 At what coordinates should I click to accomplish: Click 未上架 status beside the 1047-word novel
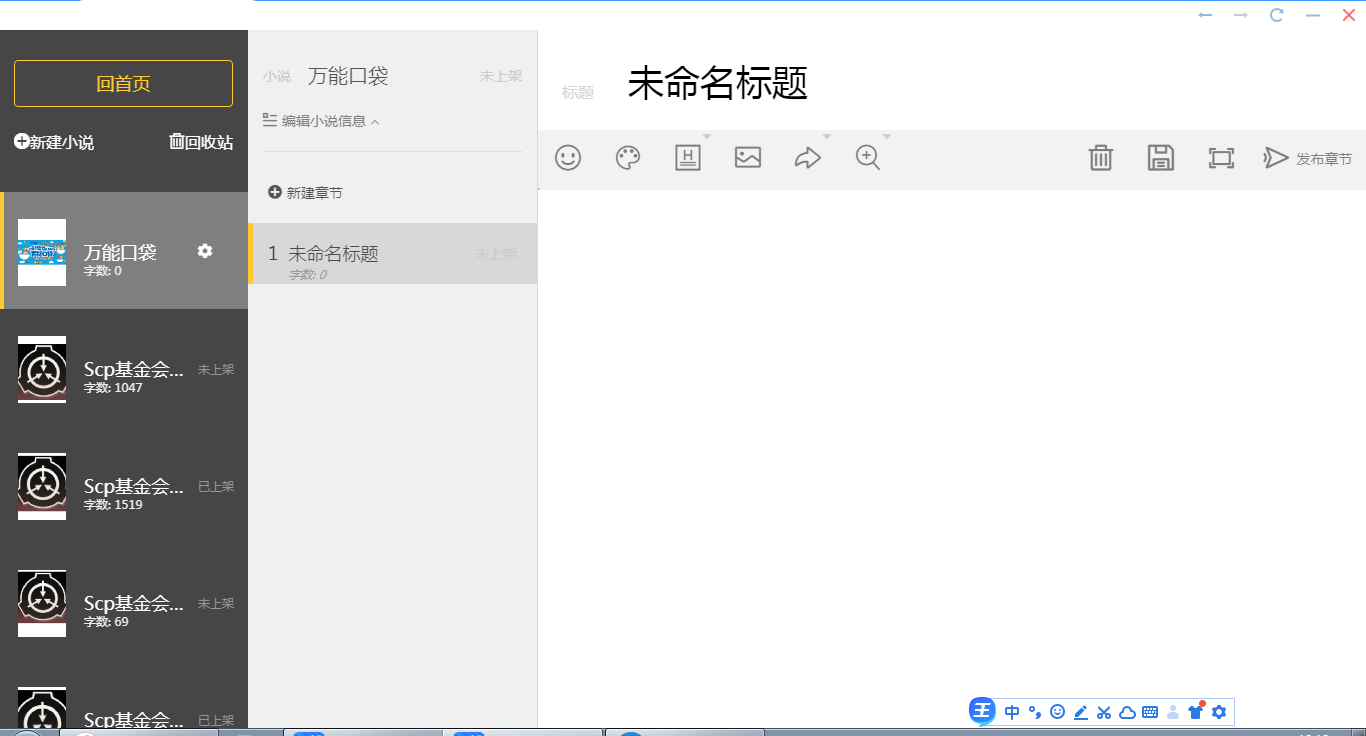pos(216,370)
